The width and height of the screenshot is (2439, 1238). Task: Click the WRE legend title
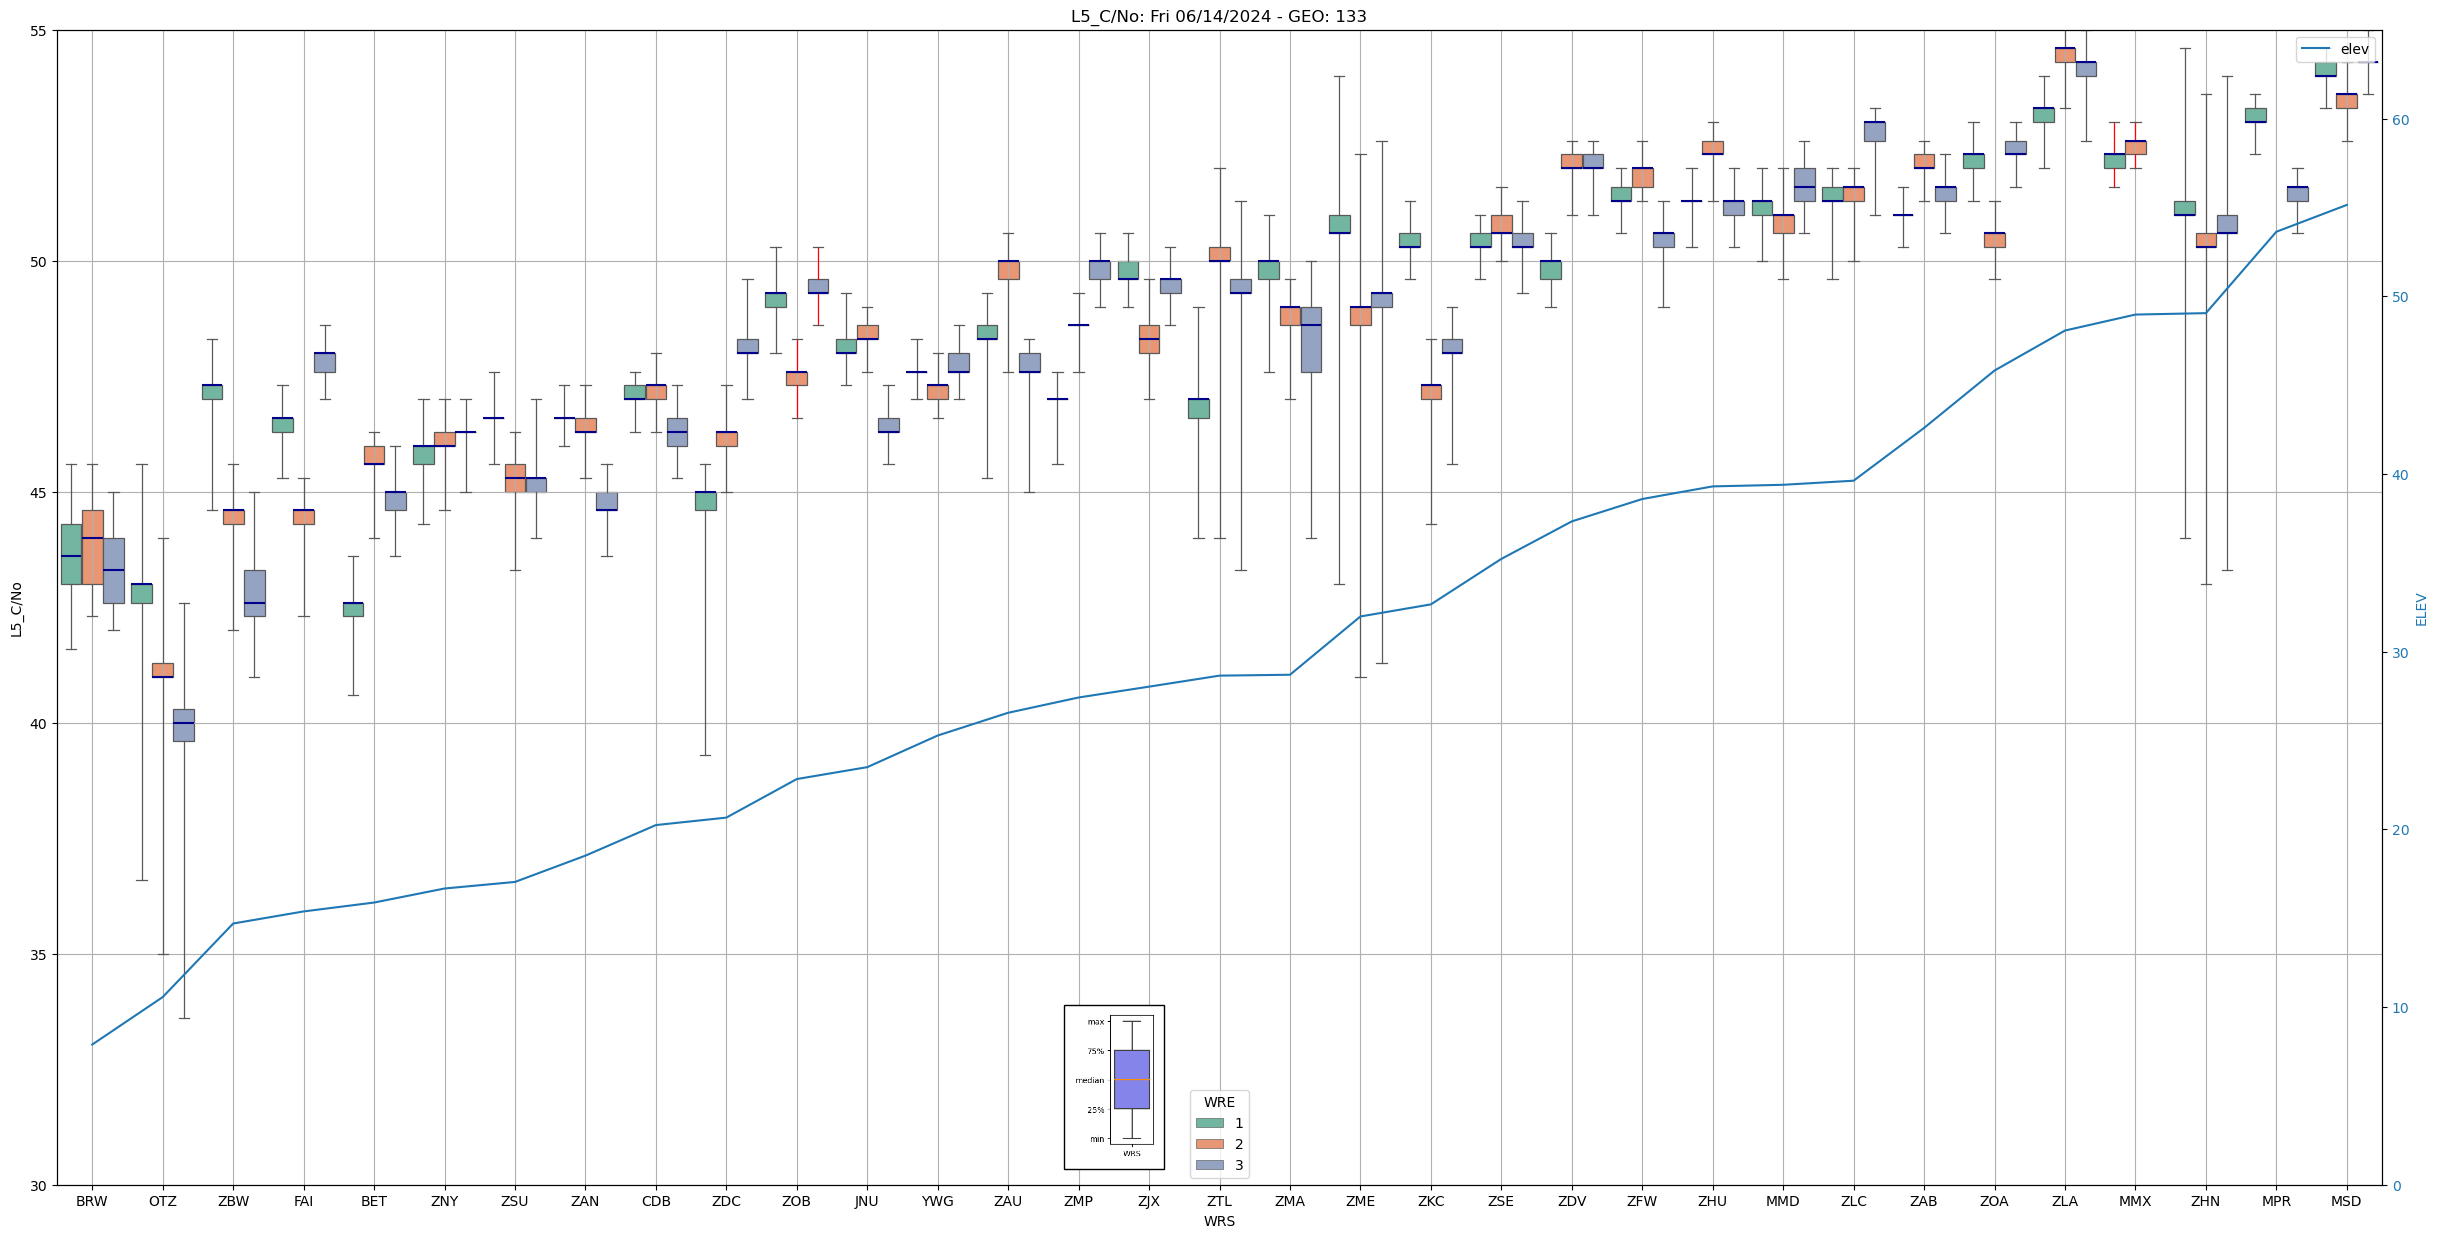(1219, 1102)
